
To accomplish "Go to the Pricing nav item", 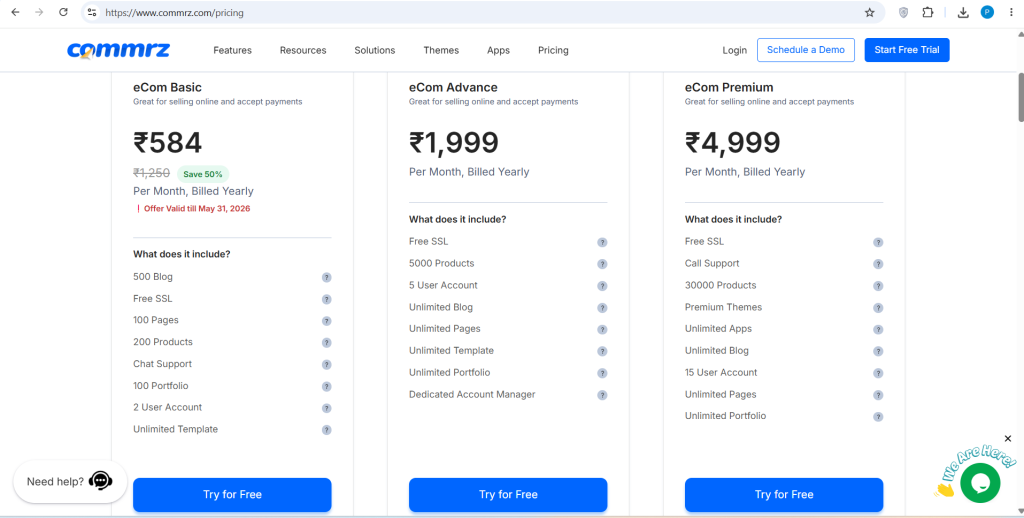I will point(553,50).
